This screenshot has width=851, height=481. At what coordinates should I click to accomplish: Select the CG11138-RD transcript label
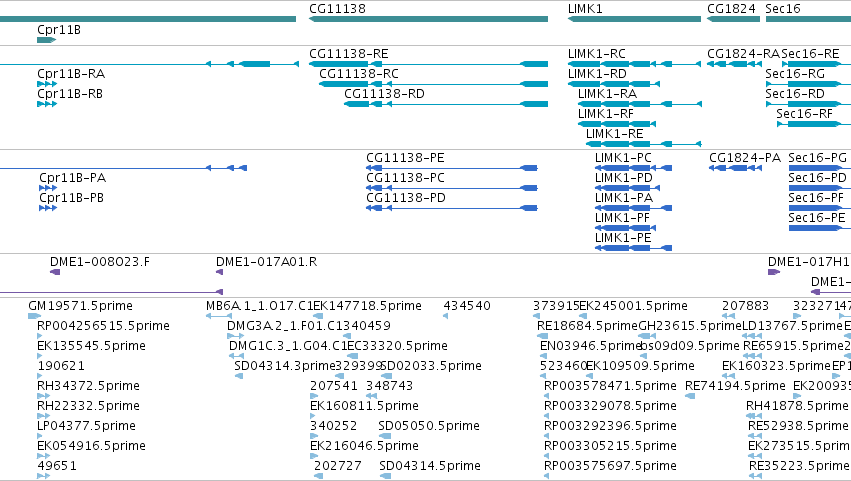pos(384,94)
